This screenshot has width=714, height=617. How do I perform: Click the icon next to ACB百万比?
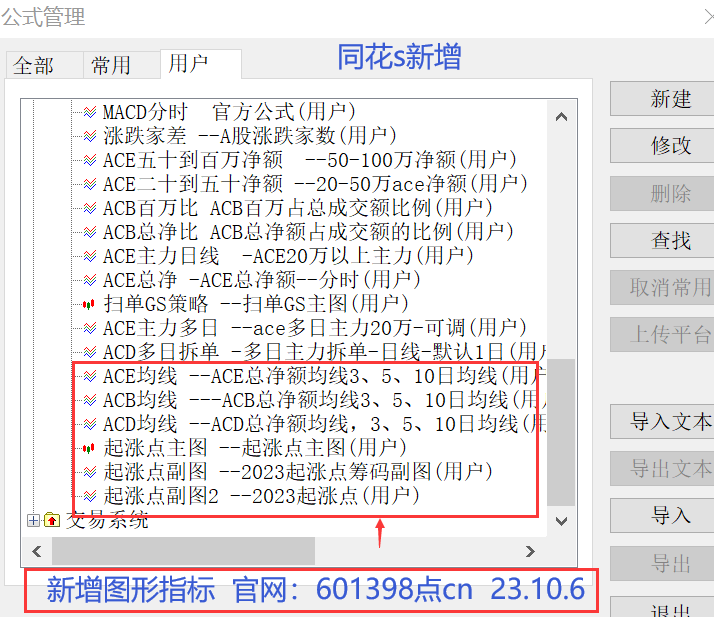(90, 208)
